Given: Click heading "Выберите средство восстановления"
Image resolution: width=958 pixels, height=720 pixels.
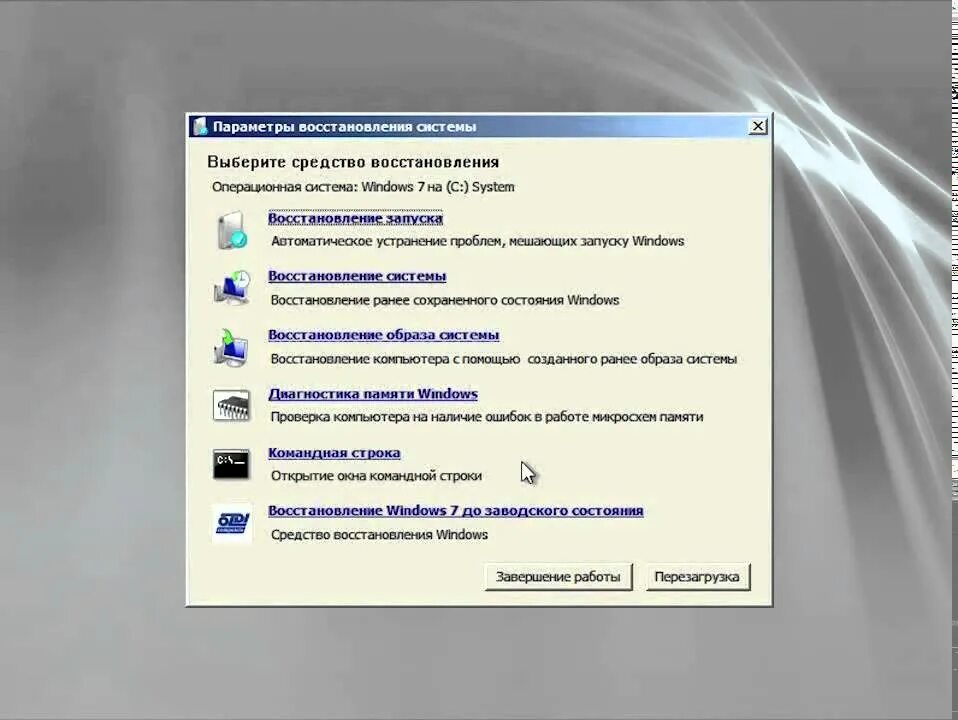Looking at the screenshot, I should tap(353, 162).
